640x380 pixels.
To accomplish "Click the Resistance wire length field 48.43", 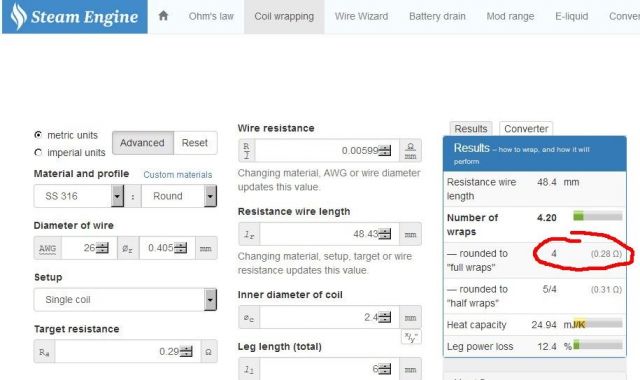I will [329, 234].
